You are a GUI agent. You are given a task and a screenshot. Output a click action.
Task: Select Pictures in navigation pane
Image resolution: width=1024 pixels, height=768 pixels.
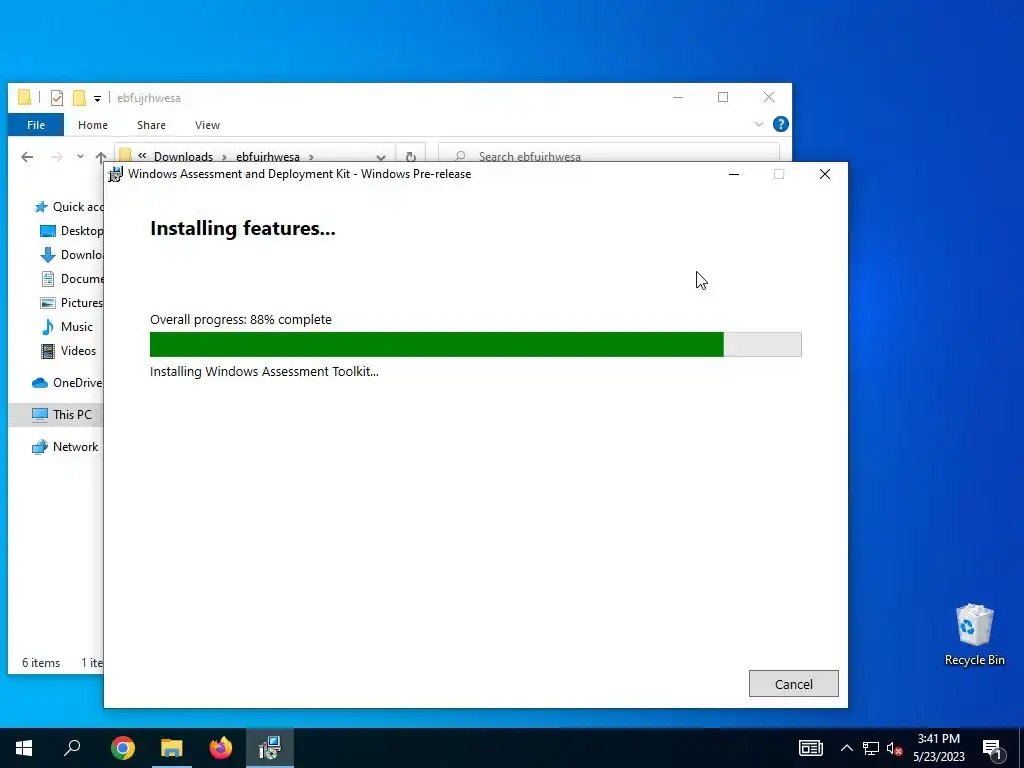[x=71, y=302]
